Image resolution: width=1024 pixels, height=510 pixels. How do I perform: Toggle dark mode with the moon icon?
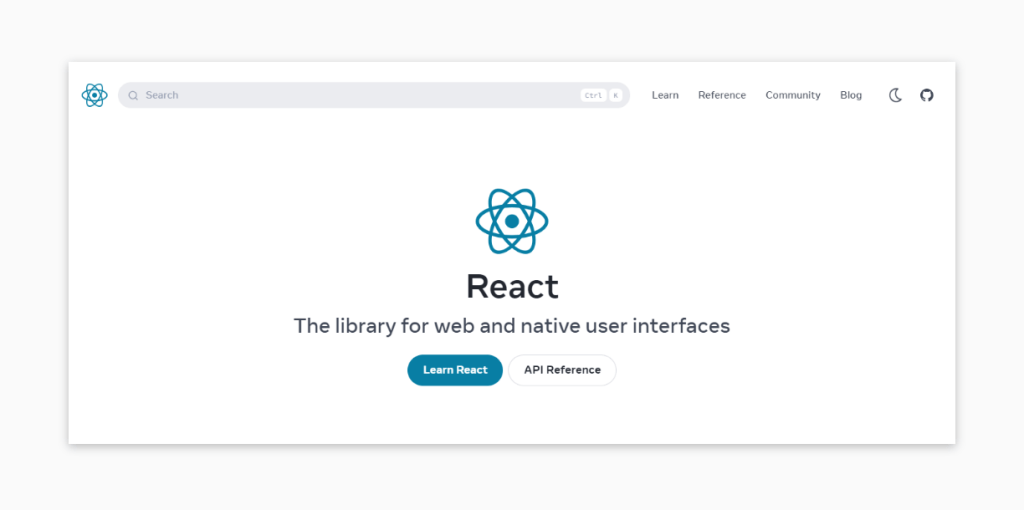[x=895, y=95]
